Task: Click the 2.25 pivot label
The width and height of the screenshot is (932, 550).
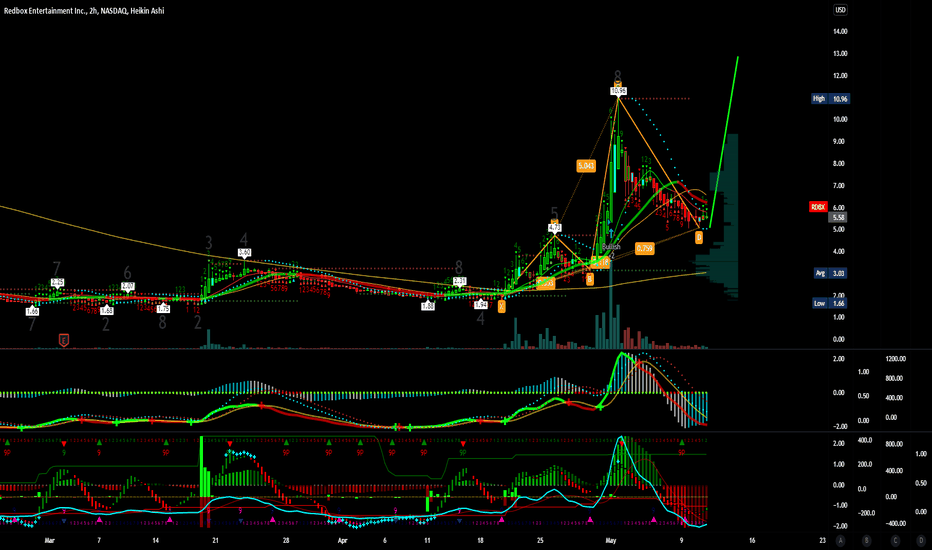Action: point(57,282)
